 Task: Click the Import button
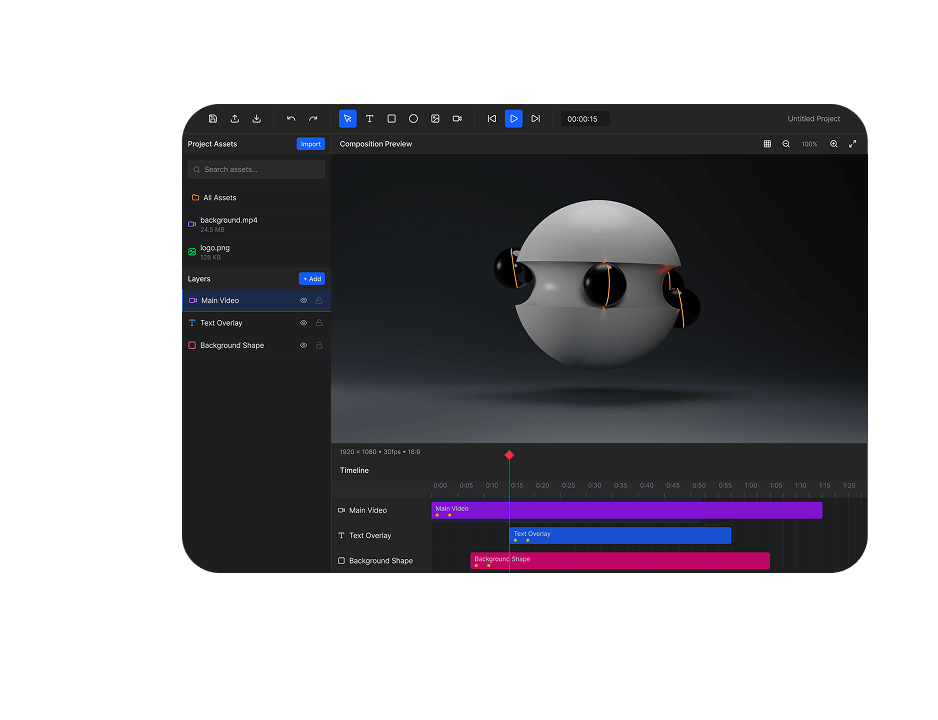coord(311,144)
